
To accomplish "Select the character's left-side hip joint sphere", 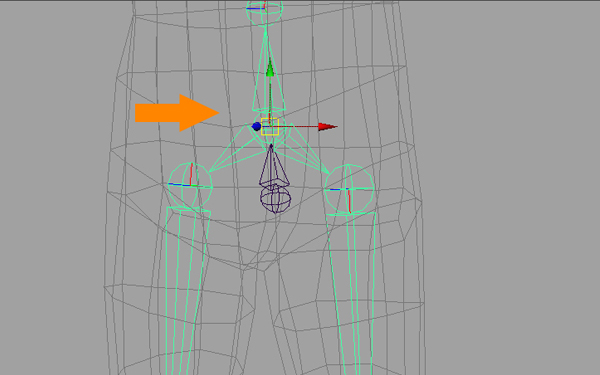I will tap(190, 185).
